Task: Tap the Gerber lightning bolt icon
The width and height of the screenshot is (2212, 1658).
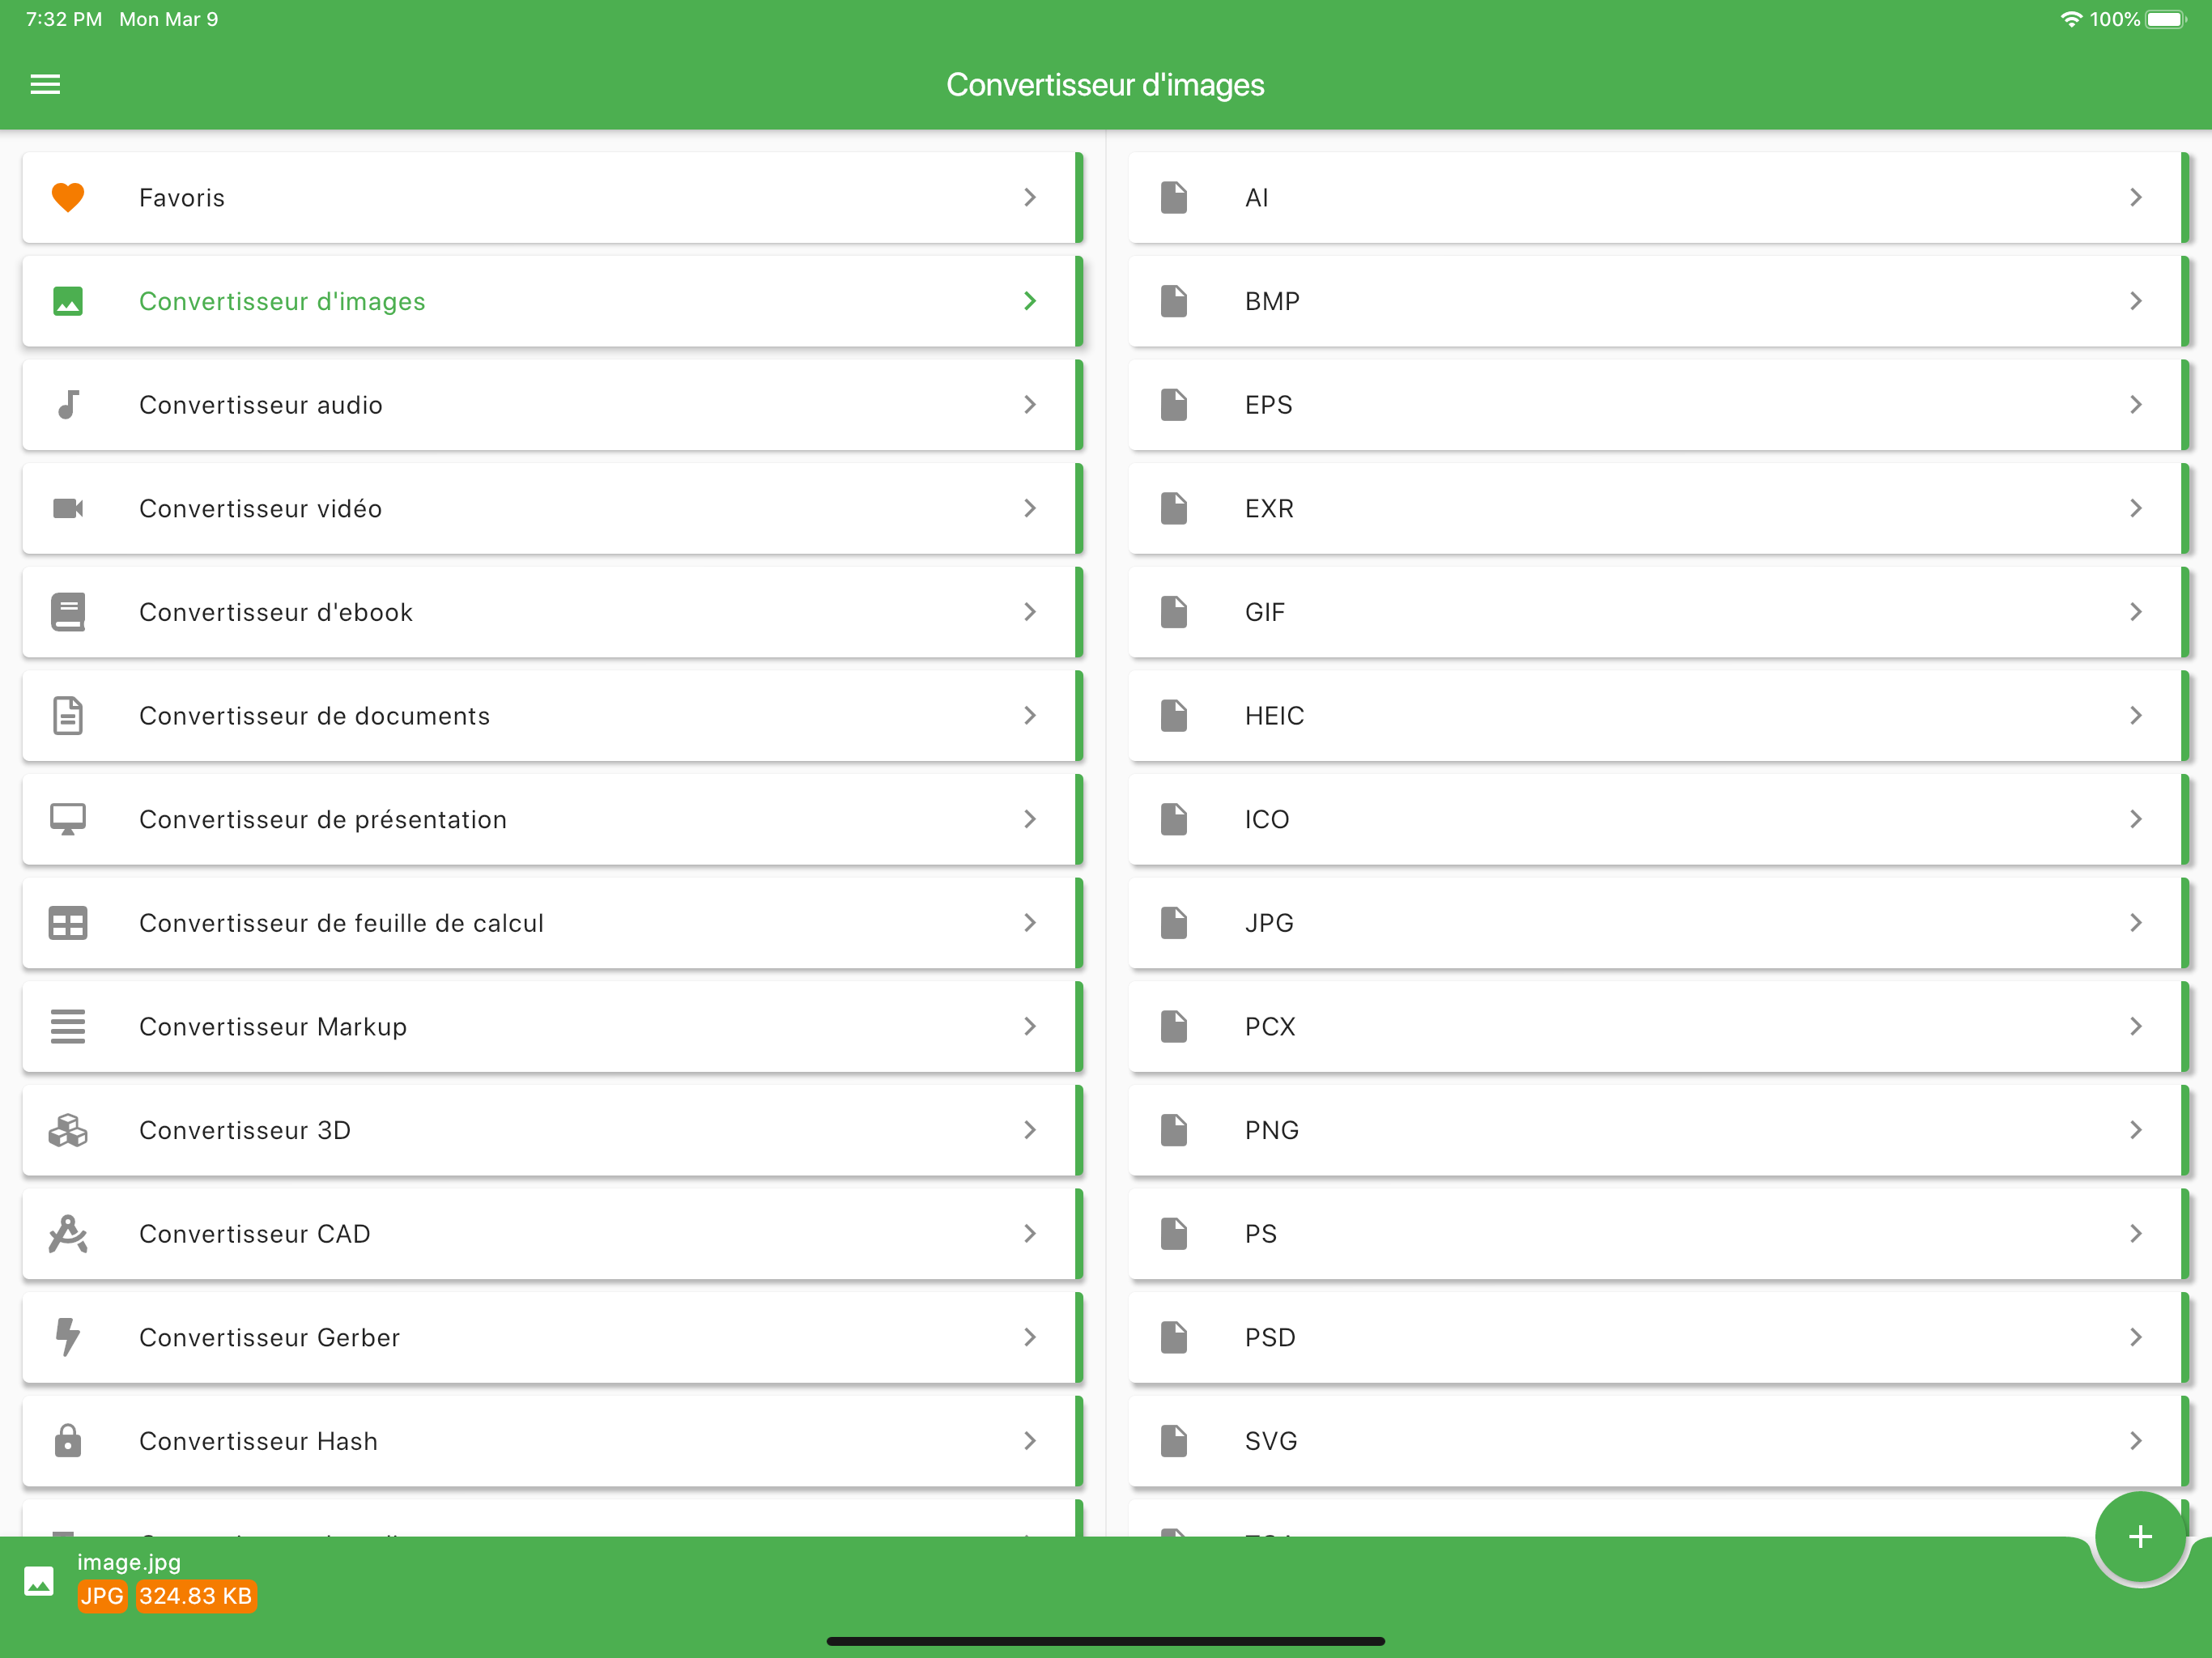Action: pyautogui.click(x=68, y=1337)
